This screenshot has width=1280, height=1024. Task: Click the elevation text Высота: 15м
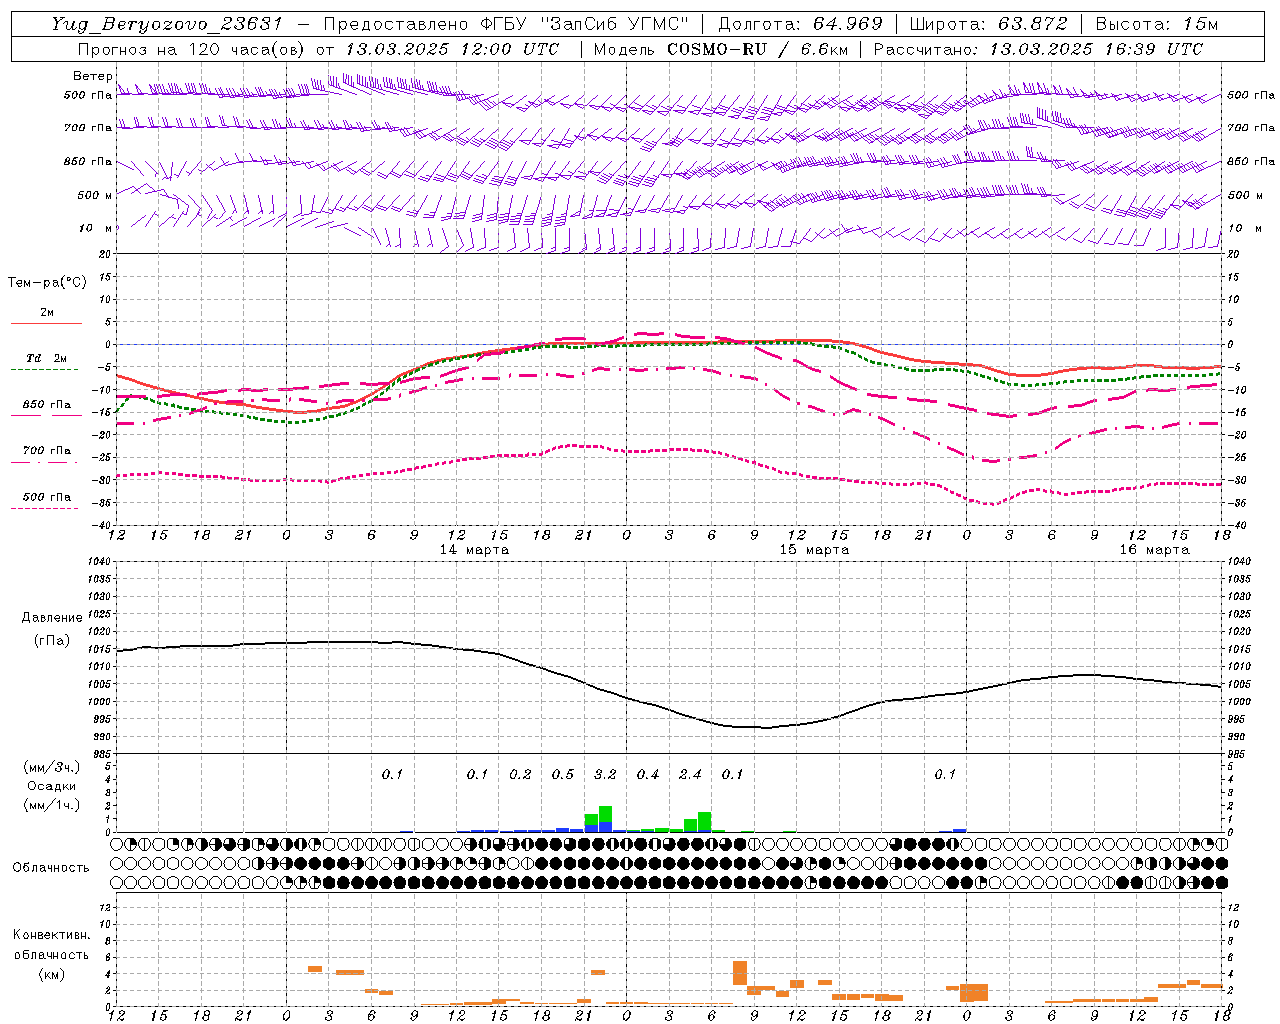(1157, 24)
